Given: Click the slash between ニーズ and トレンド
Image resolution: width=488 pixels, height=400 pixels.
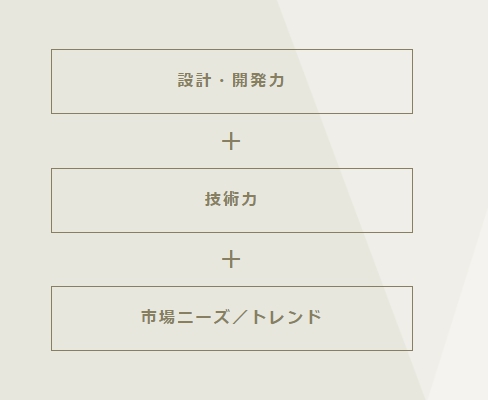Looking at the screenshot, I should (x=240, y=317).
